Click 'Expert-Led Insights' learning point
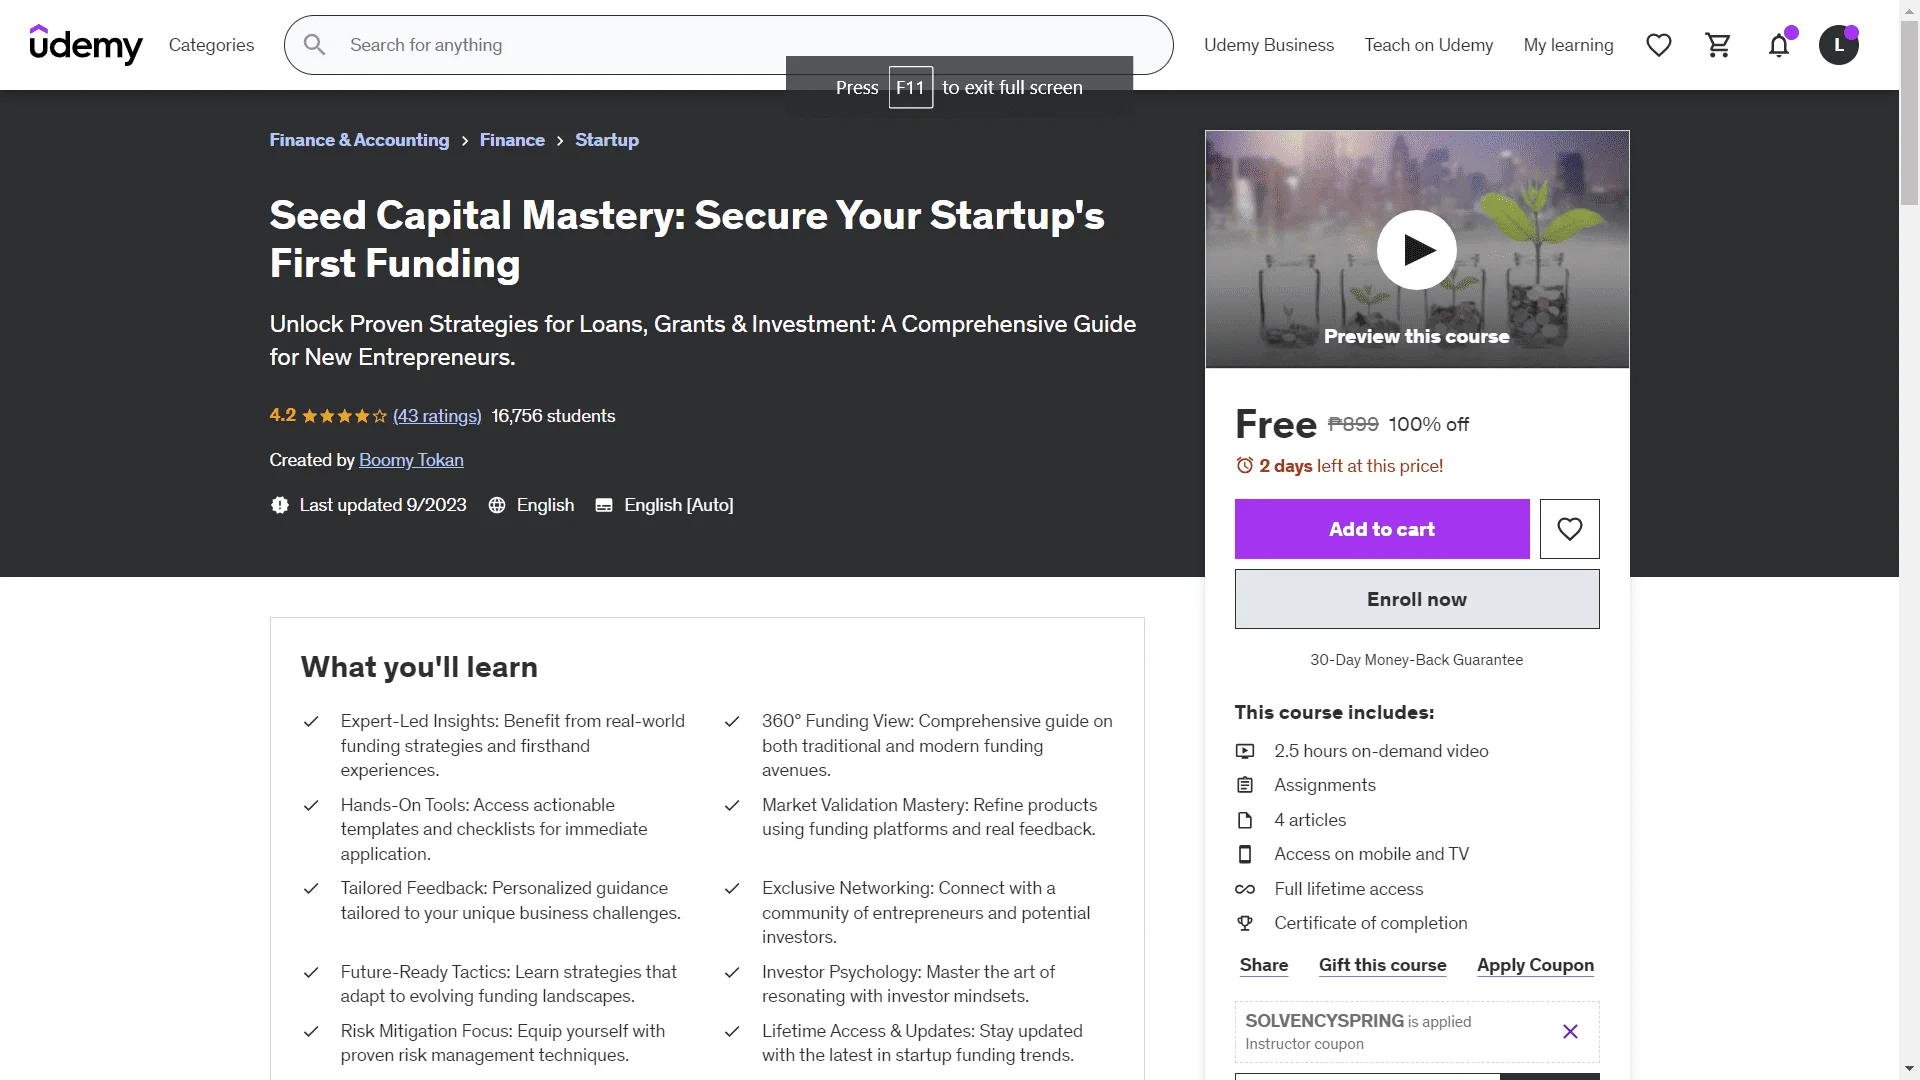 click(x=513, y=746)
